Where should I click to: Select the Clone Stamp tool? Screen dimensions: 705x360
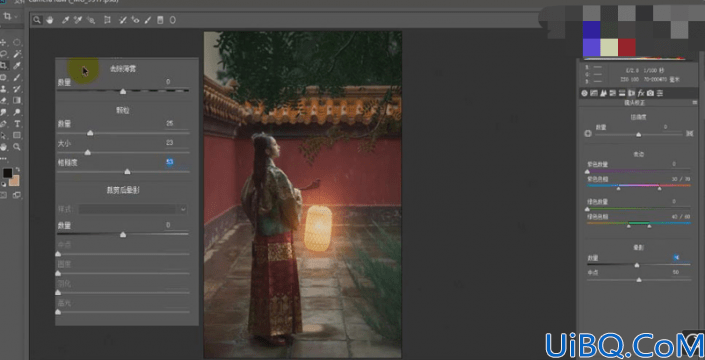4,89
